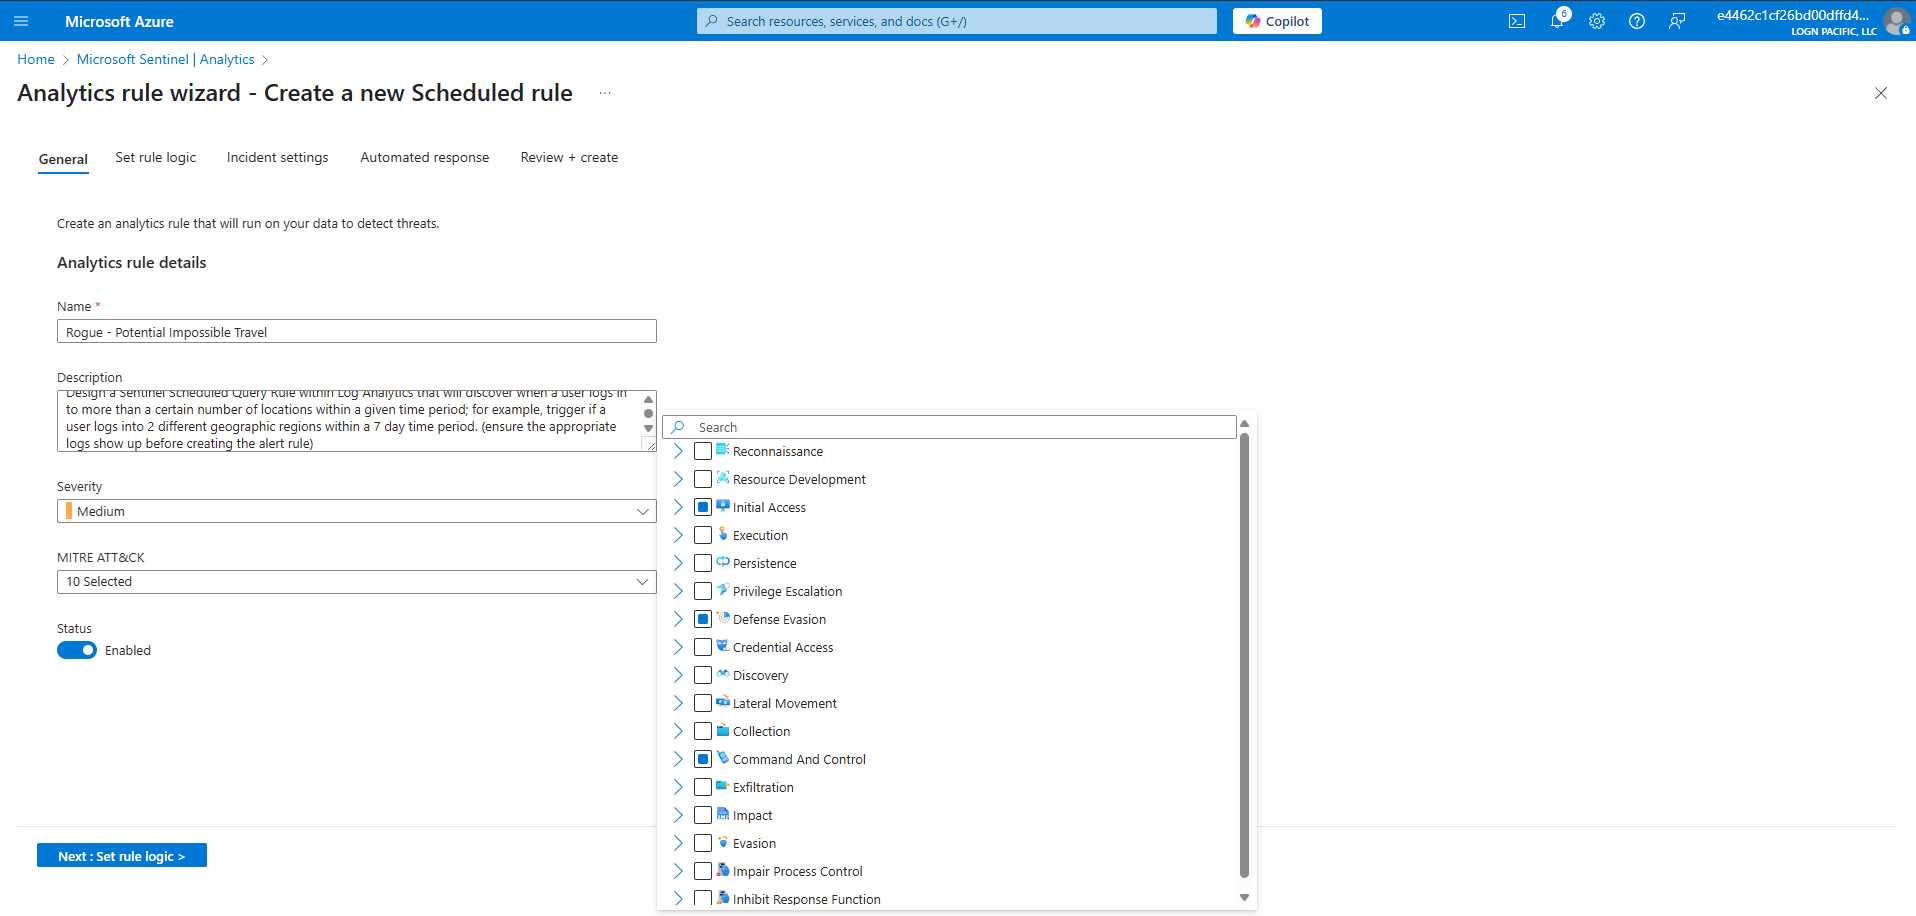Open the Severity dropdown

pos(356,511)
